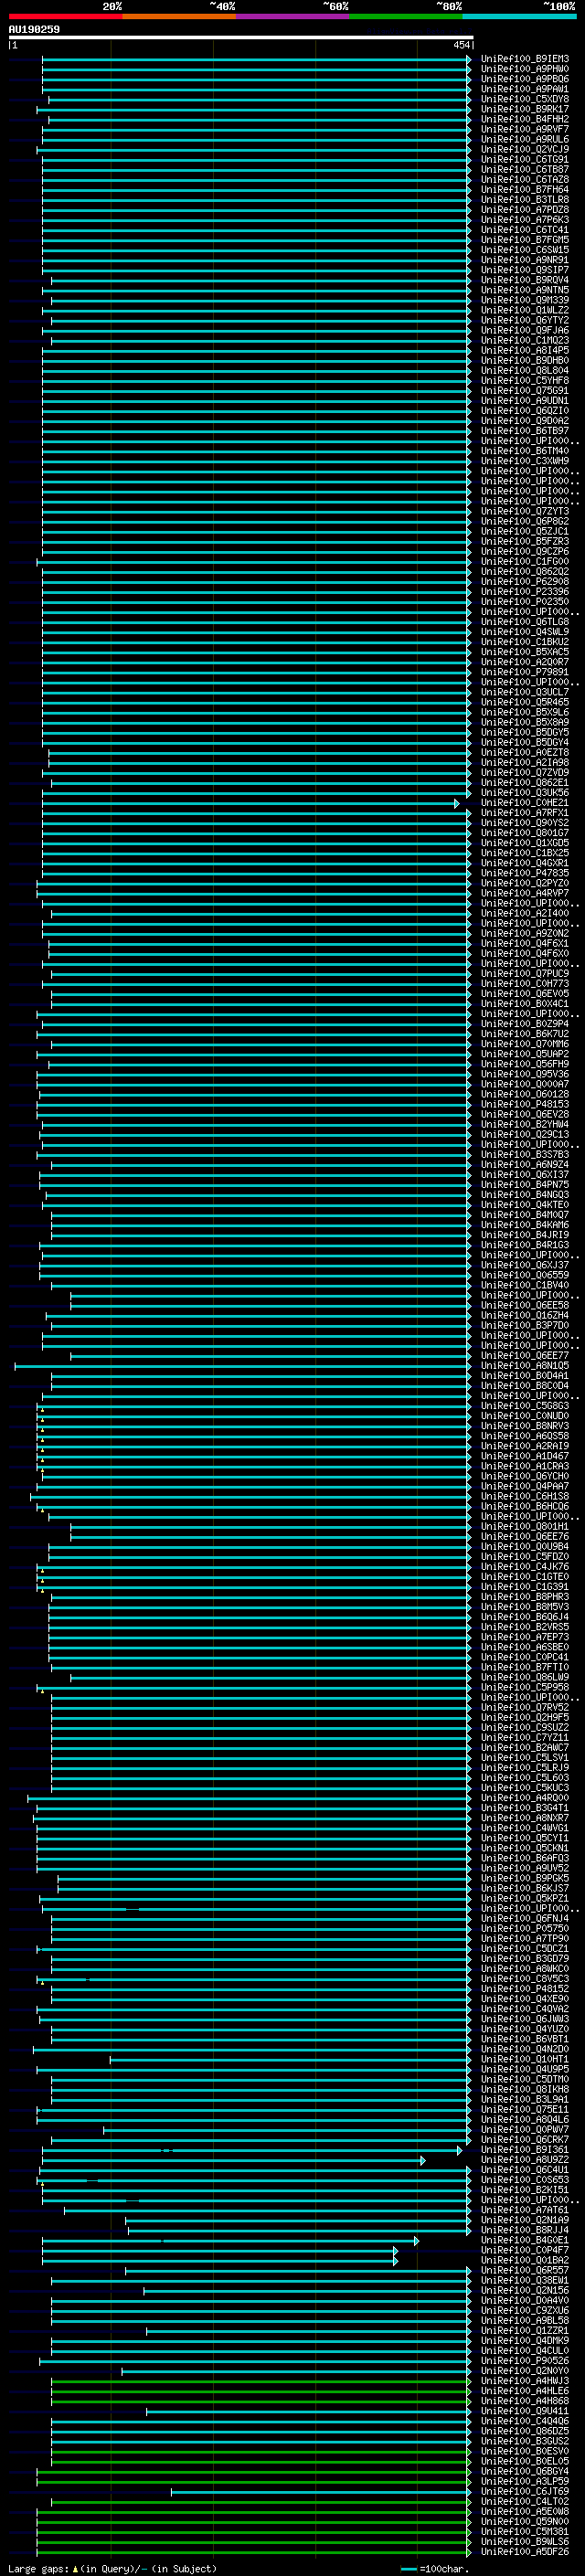Select the query name AU190259
This screenshot has height=2576, width=585.
34,30
